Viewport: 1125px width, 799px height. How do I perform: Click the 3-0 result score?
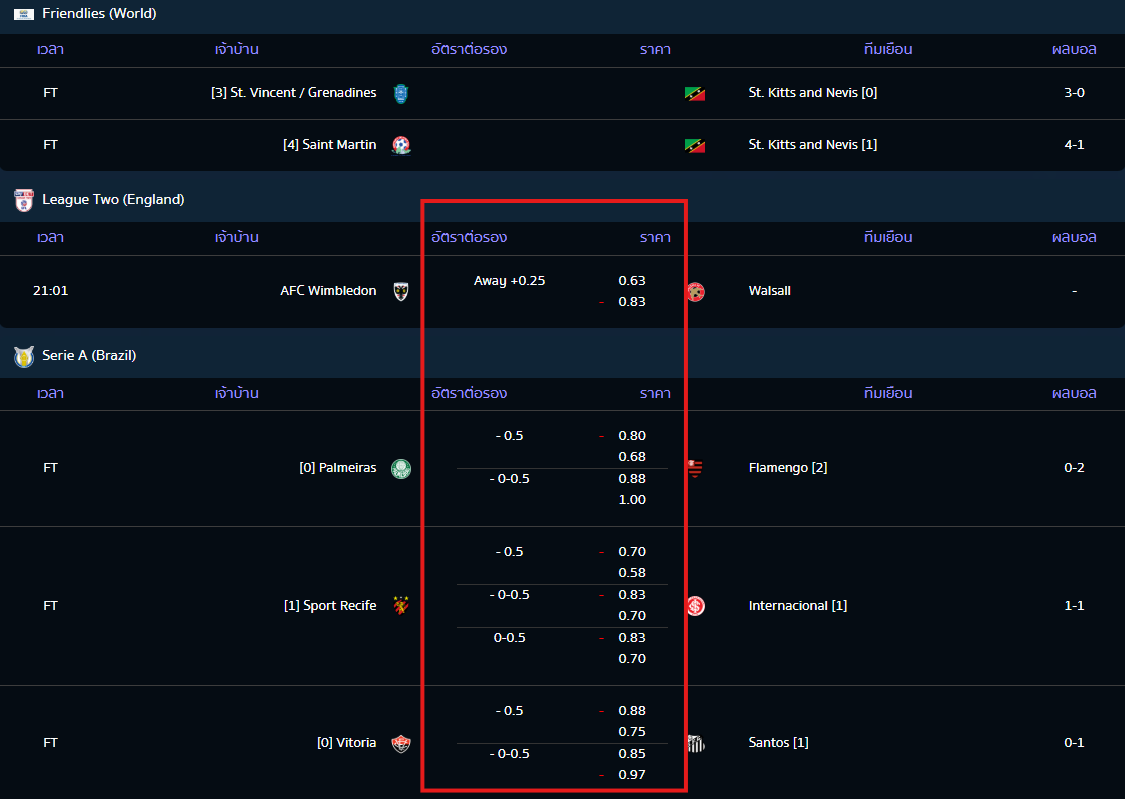pyautogui.click(x=1074, y=93)
